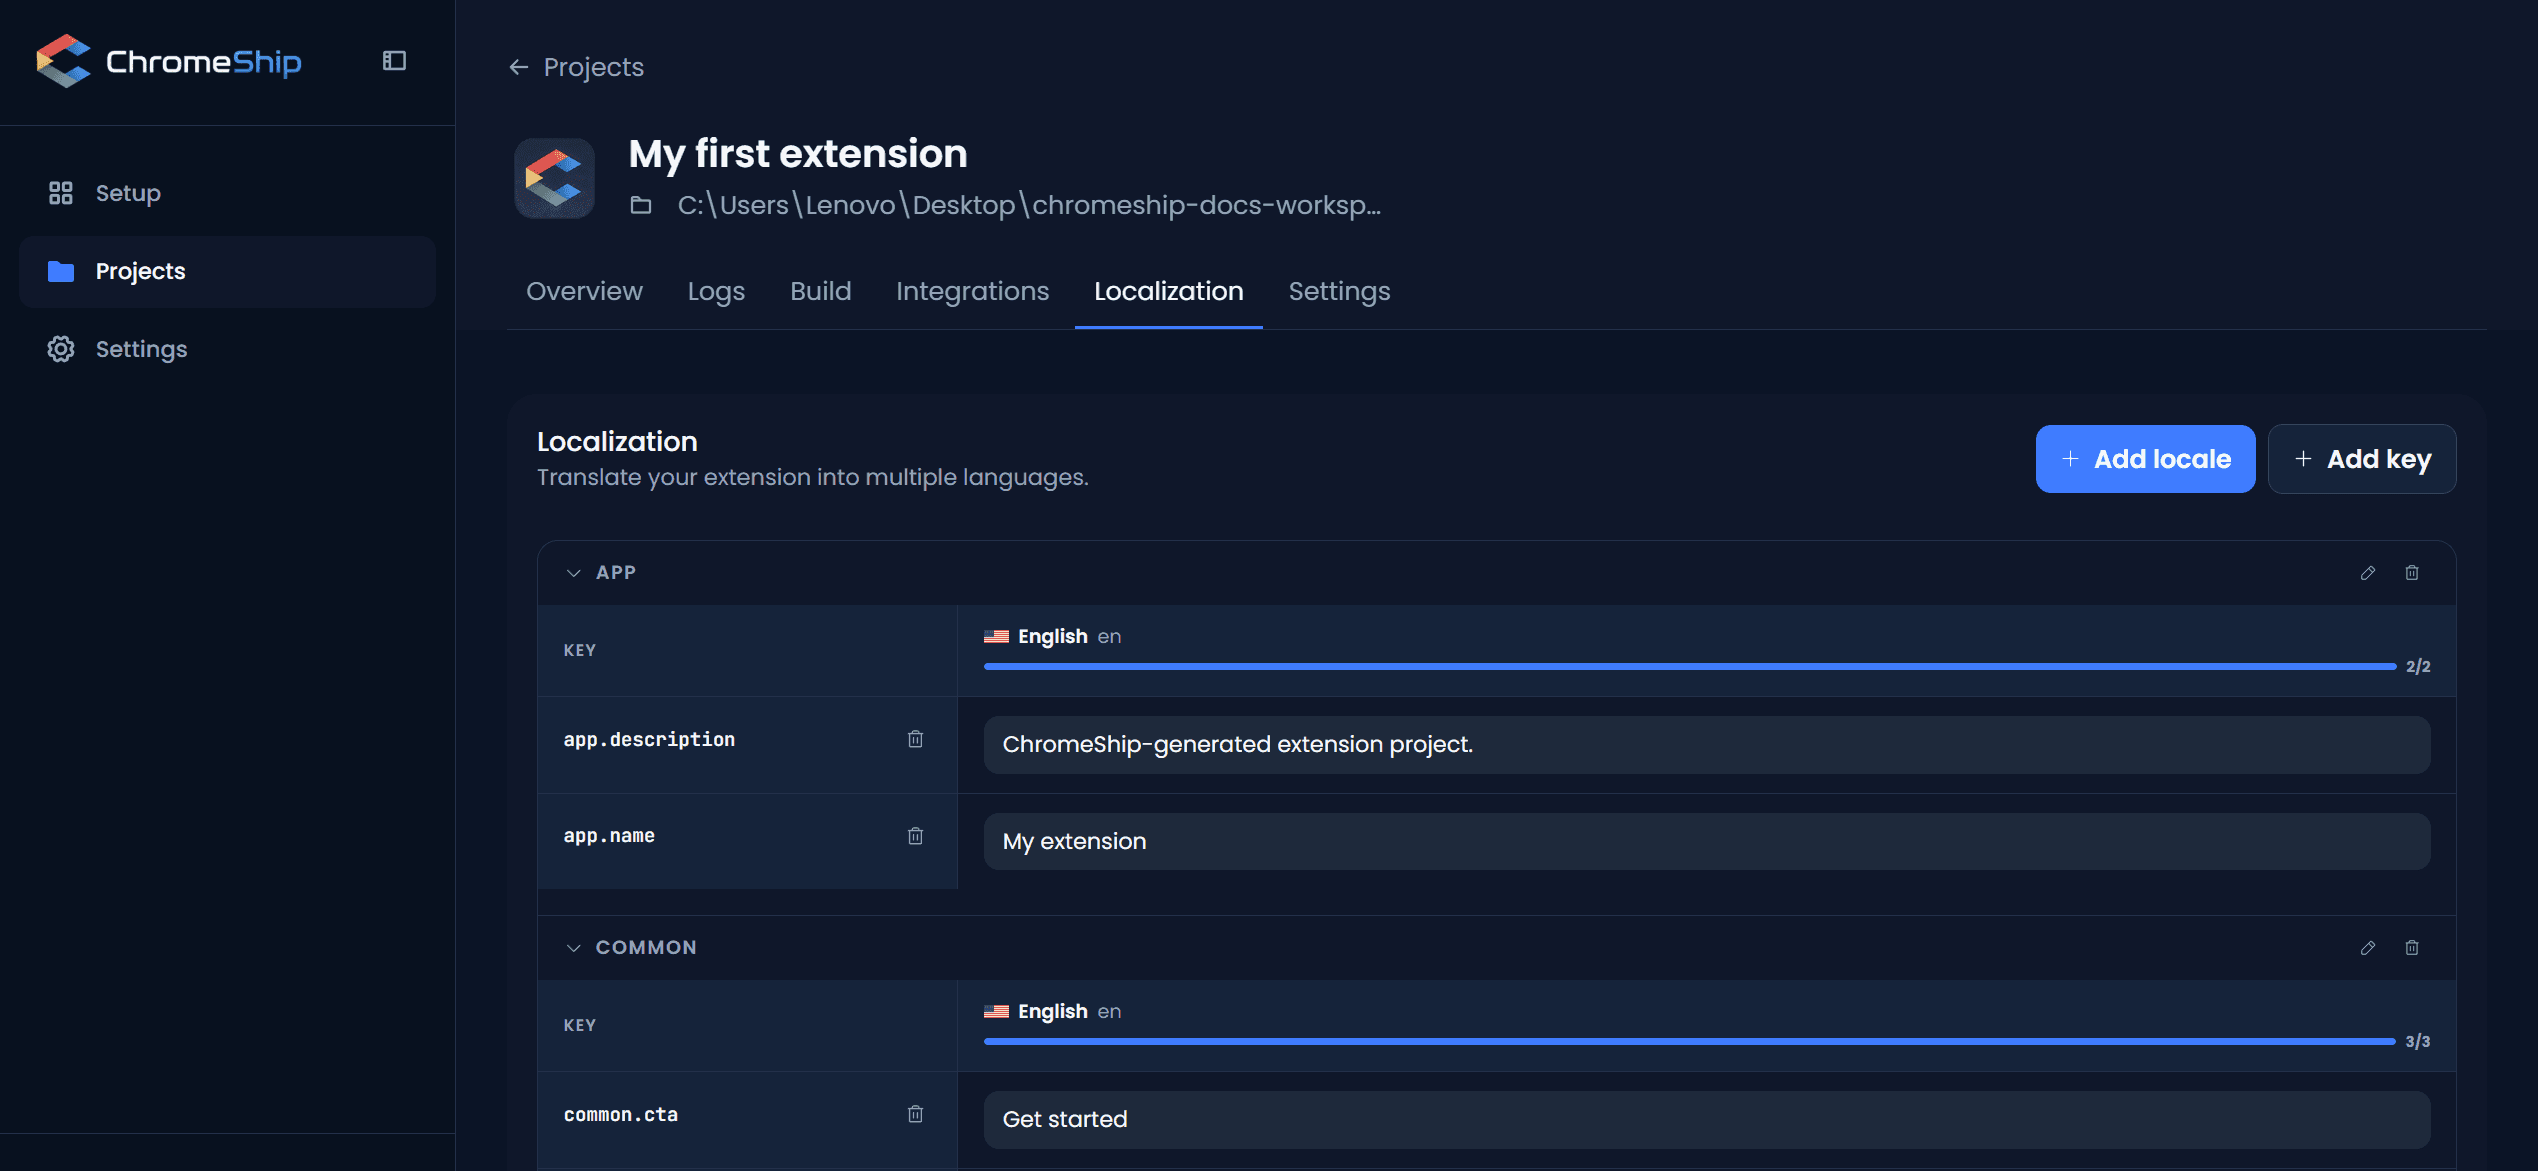Screen dimensions: 2538x1171
Task: Select the app.name key label
Action: (x=609, y=836)
